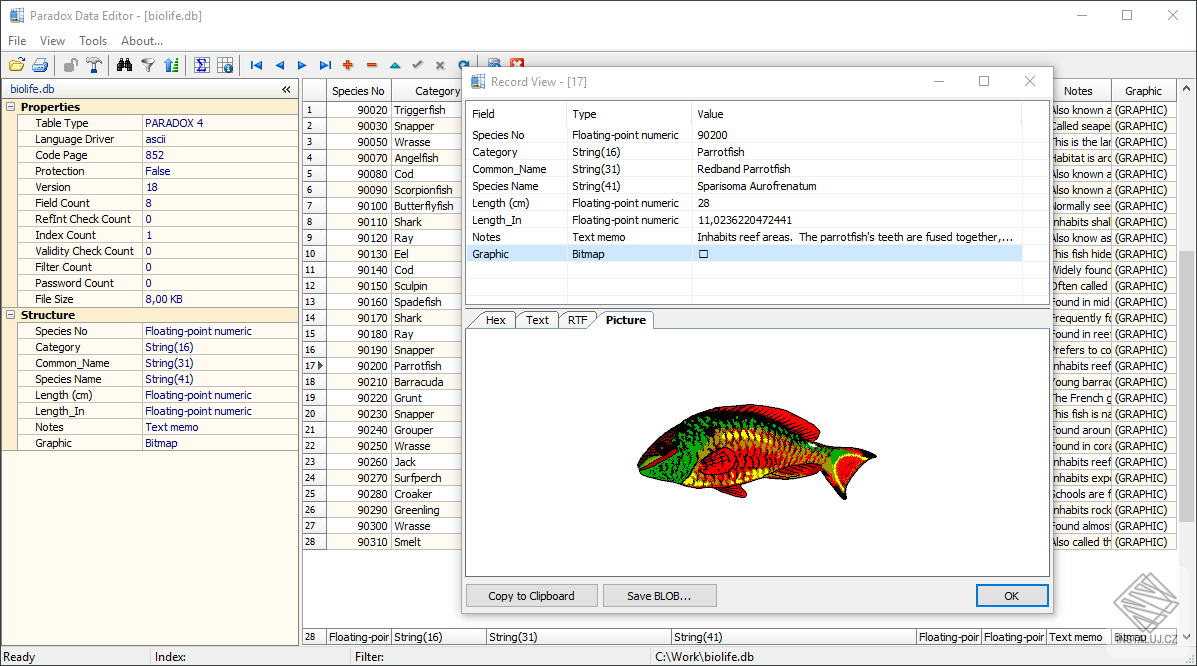Collapse the biolife.db side panel
1197x666 pixels.
point(285,89)
